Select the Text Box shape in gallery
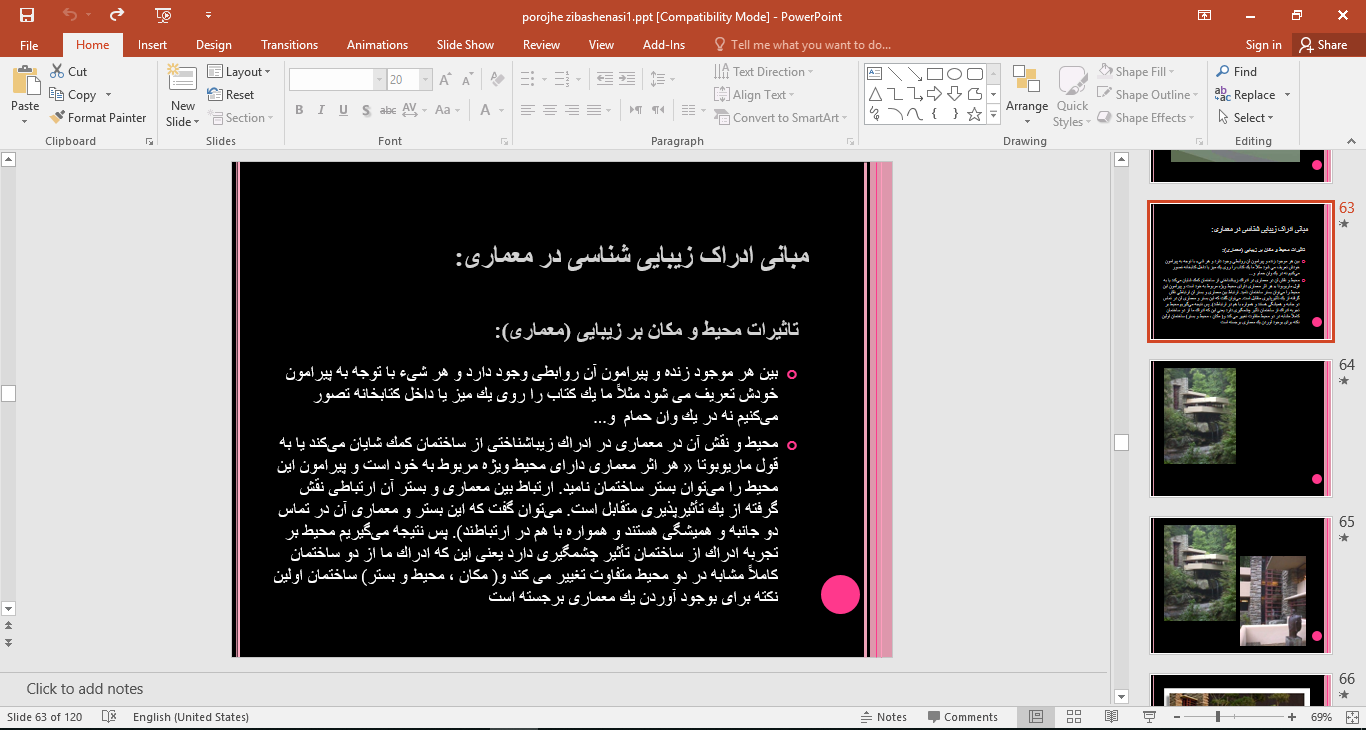 click(x=874, y=74)
